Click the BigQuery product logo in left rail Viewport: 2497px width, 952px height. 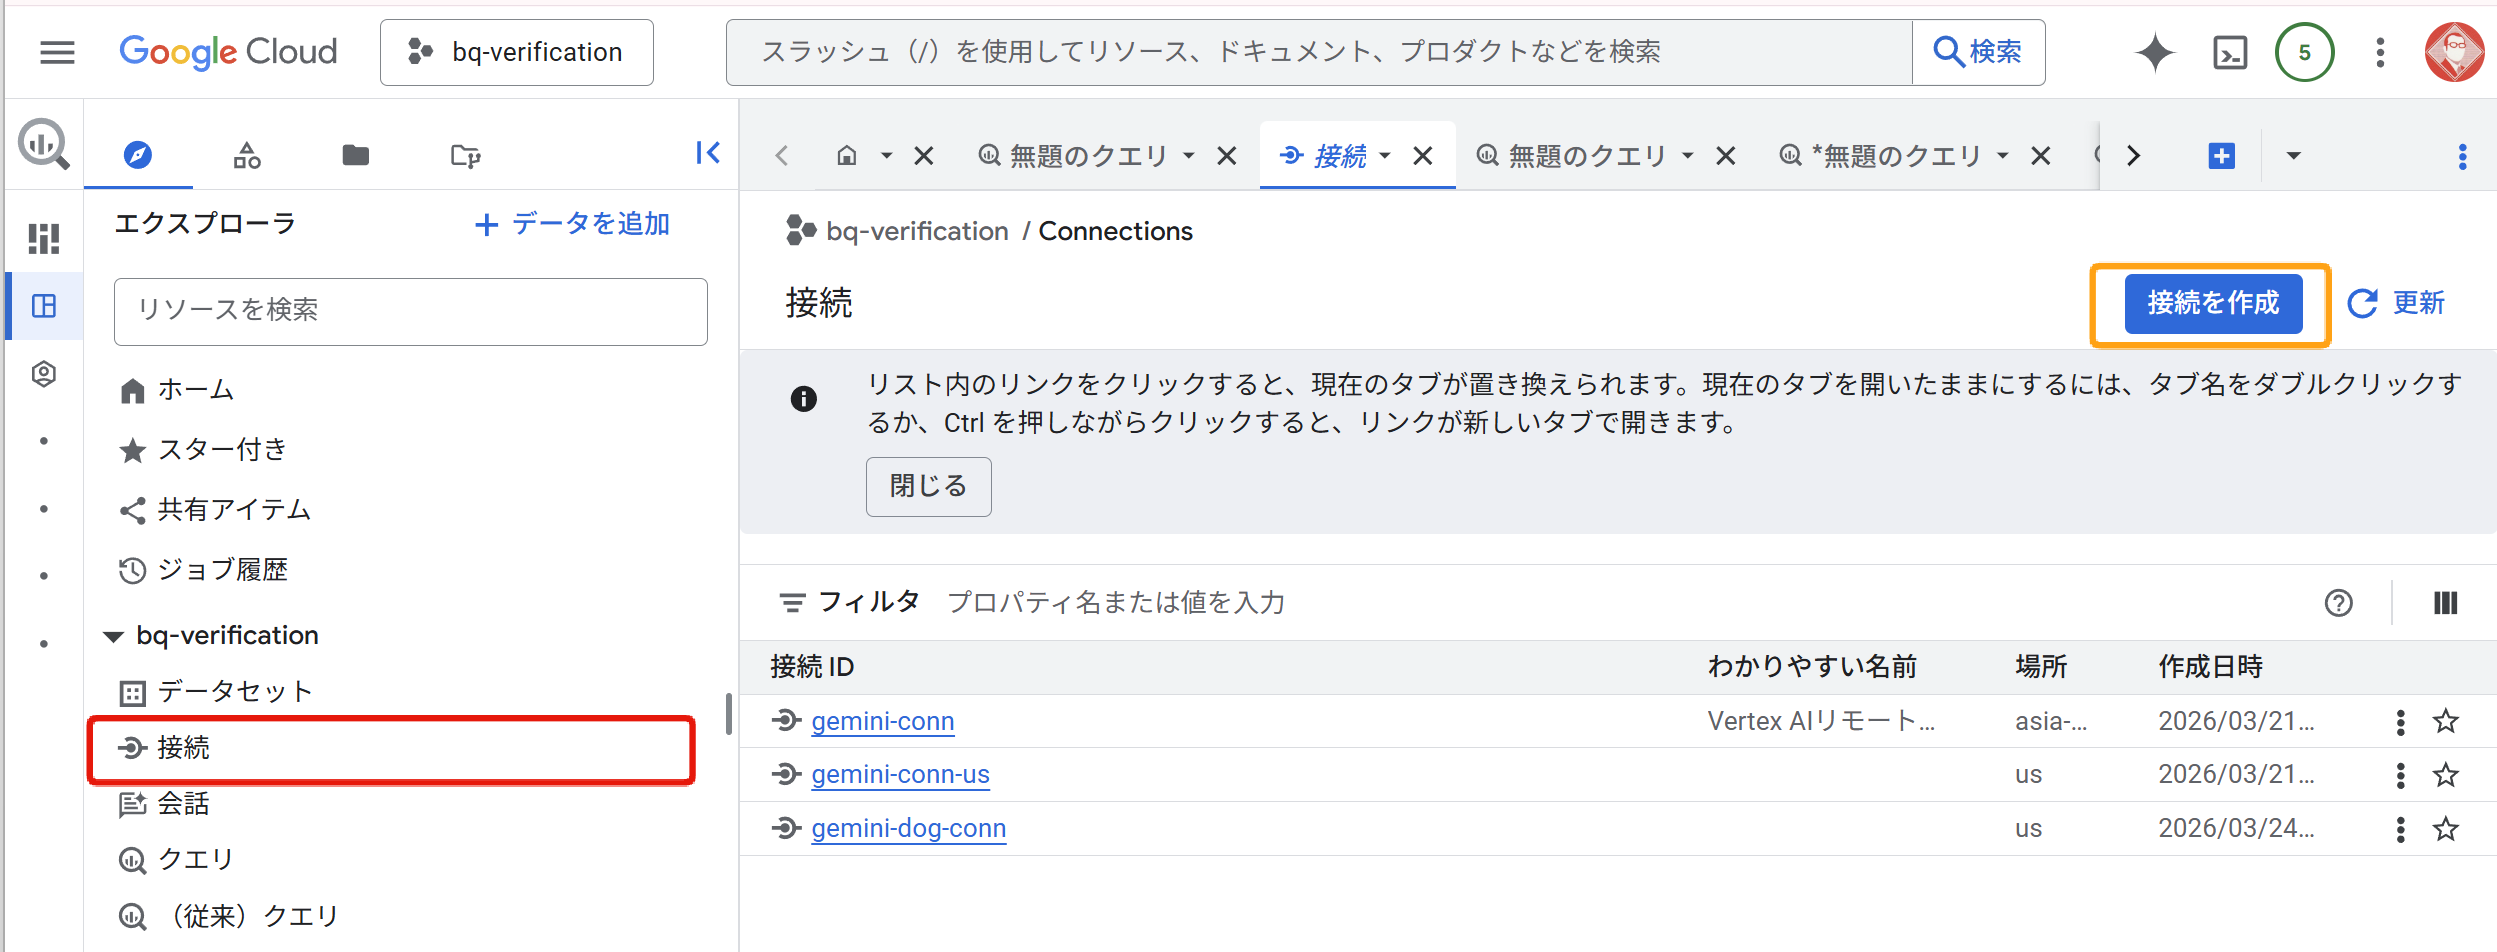point(43,144)
